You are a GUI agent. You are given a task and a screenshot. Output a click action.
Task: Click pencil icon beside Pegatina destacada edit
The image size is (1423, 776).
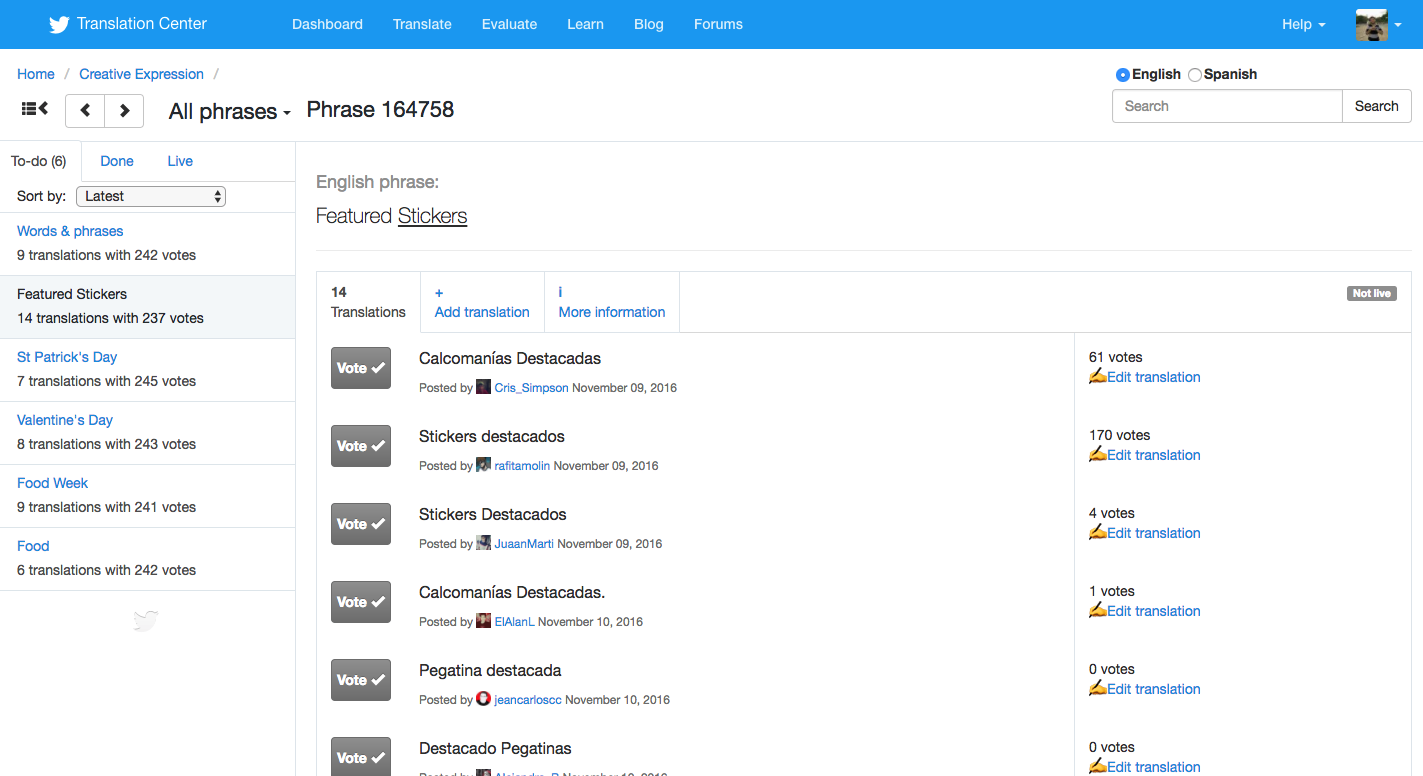[1097, 688]
